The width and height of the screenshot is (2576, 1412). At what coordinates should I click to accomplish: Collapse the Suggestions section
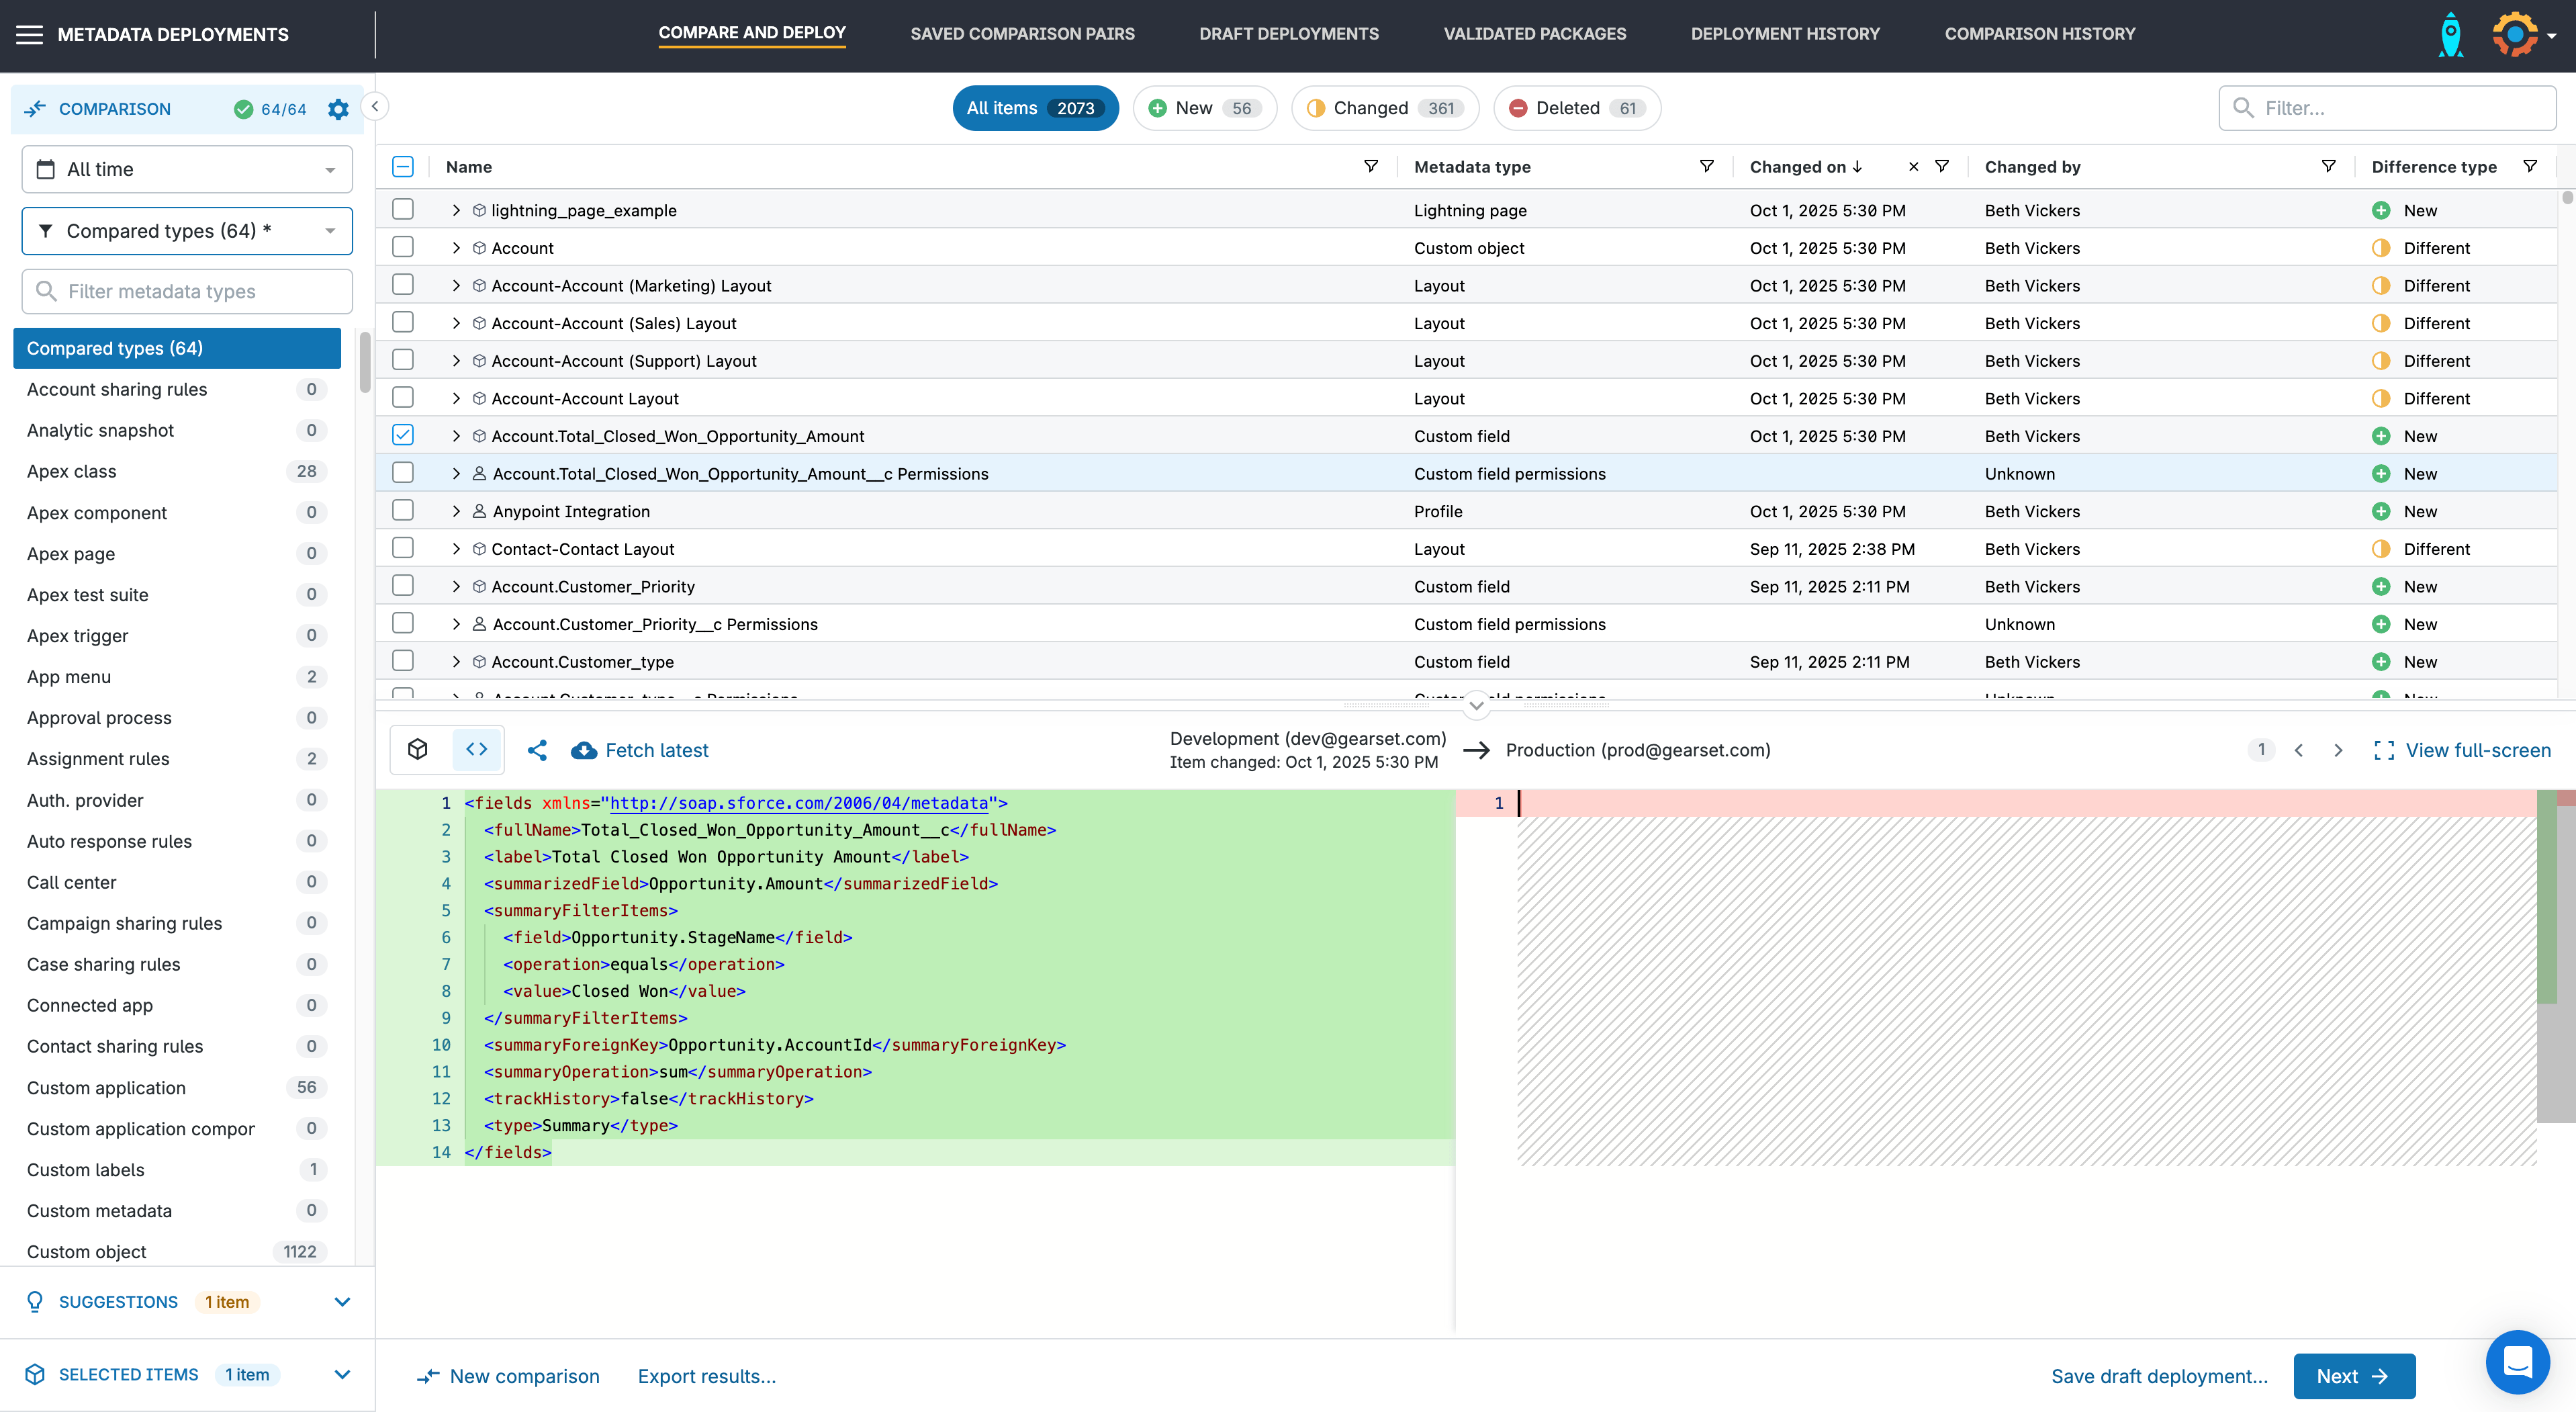[343, 1301]
